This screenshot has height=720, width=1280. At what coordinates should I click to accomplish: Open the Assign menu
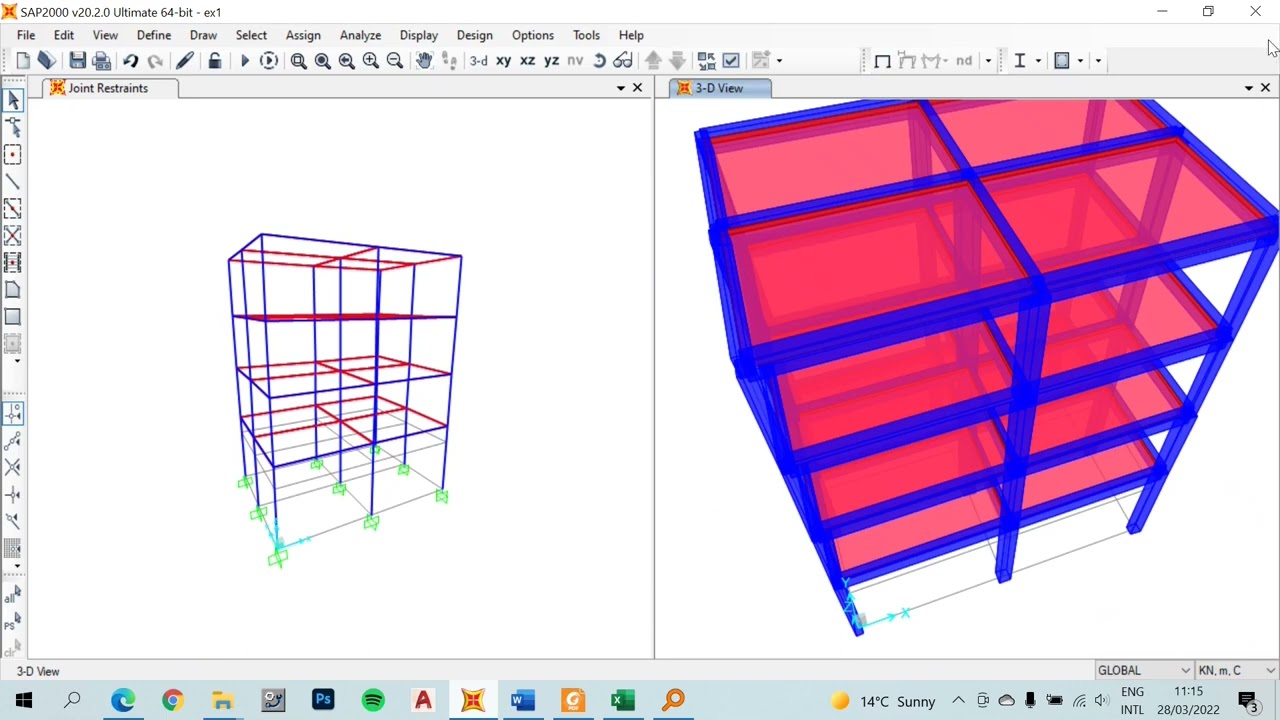click(x=303, y=35)
